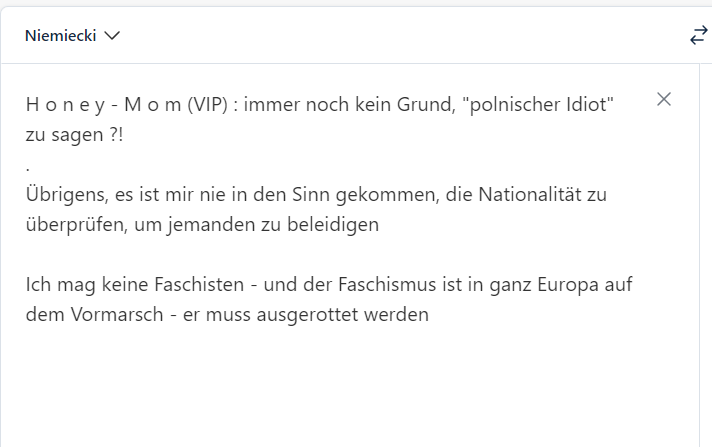Expand the chevron beside Niemiecki

tap(112, 35)
